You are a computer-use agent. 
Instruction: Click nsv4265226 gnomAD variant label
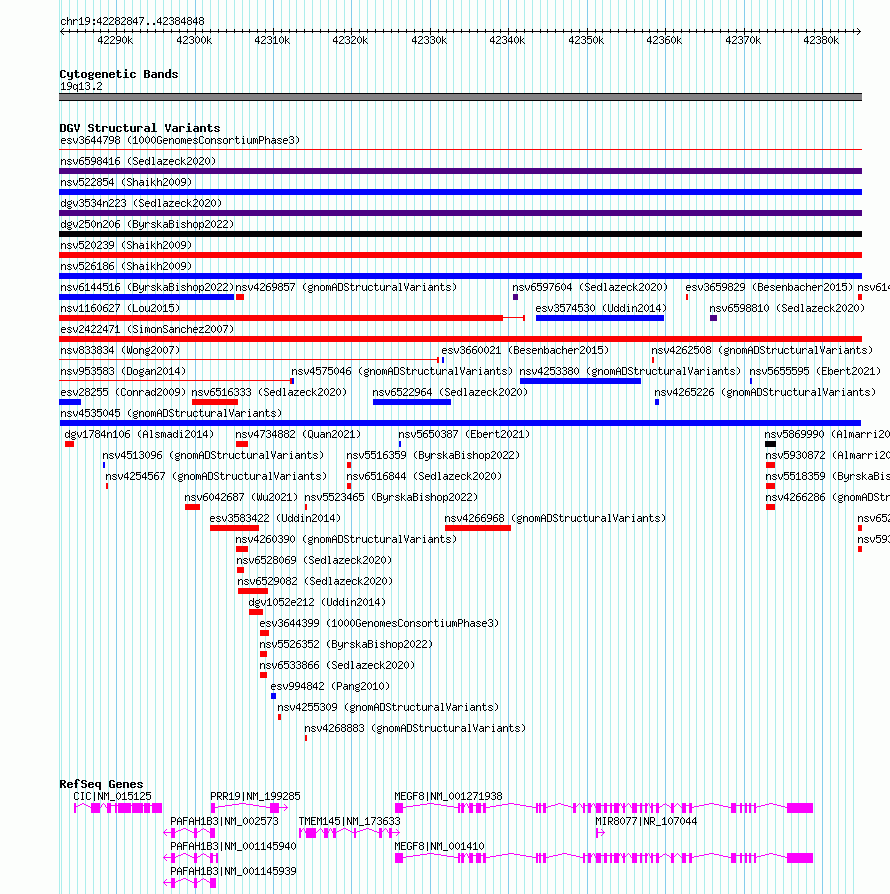coord(765,393)
